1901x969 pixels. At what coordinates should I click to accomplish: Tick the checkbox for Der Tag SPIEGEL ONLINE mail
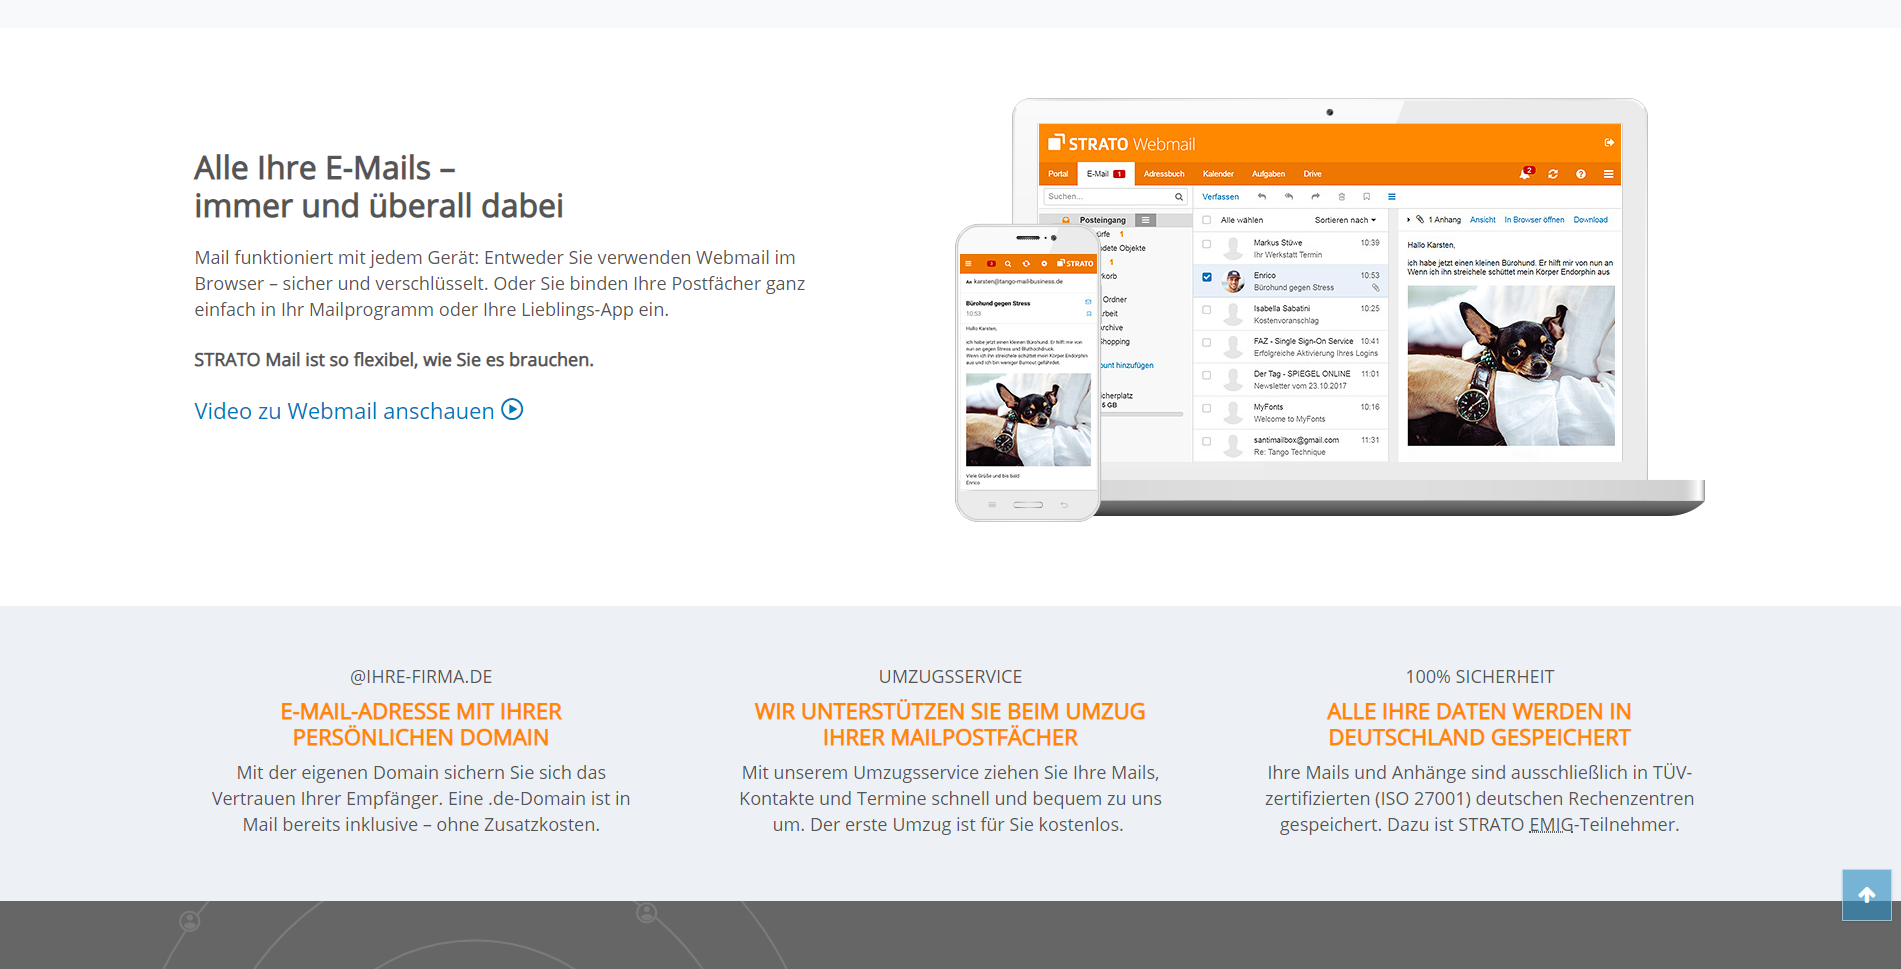(1207, 376)
